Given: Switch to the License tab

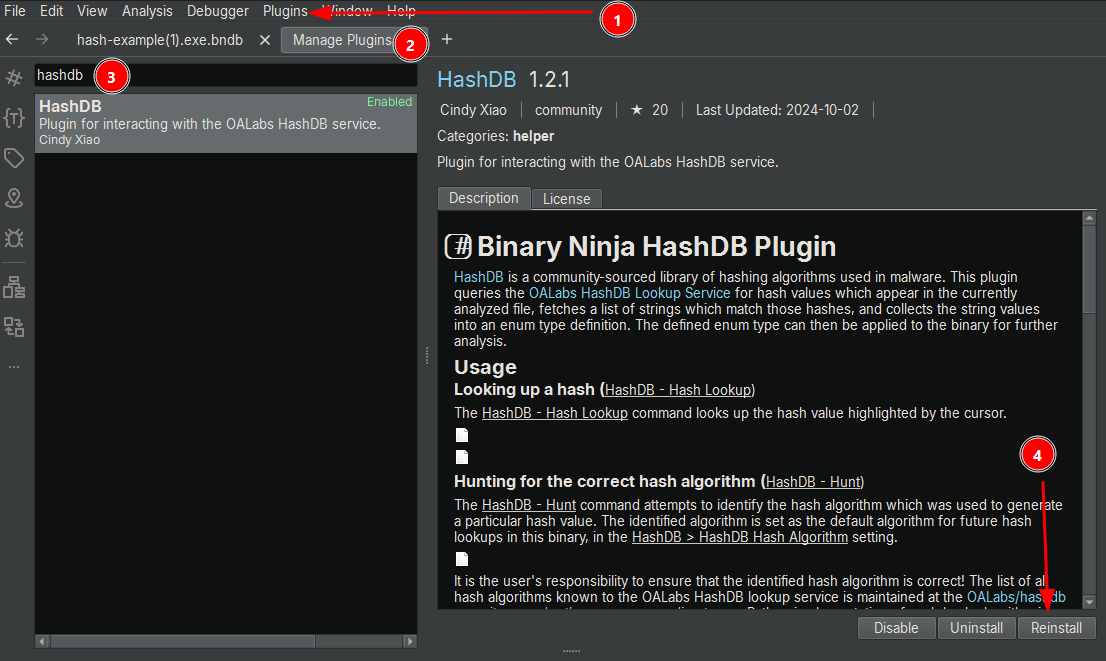Looking at the screenshot, I should click(566, 199).
